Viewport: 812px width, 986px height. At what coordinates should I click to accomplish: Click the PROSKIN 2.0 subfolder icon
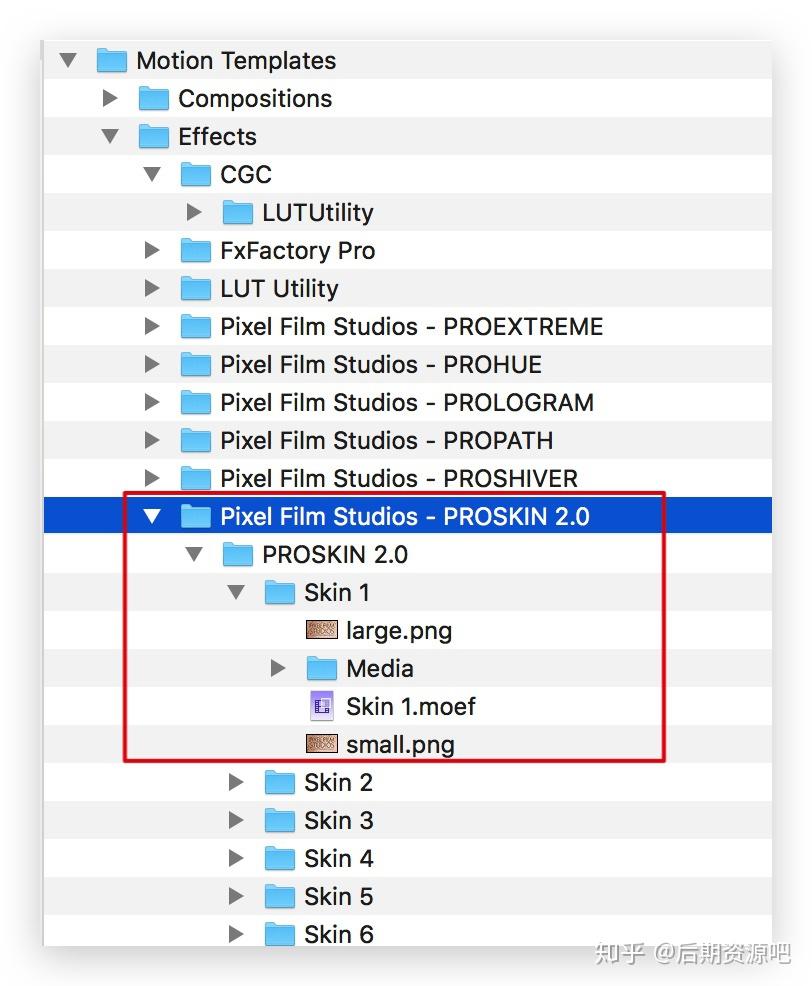click(237, 554)
